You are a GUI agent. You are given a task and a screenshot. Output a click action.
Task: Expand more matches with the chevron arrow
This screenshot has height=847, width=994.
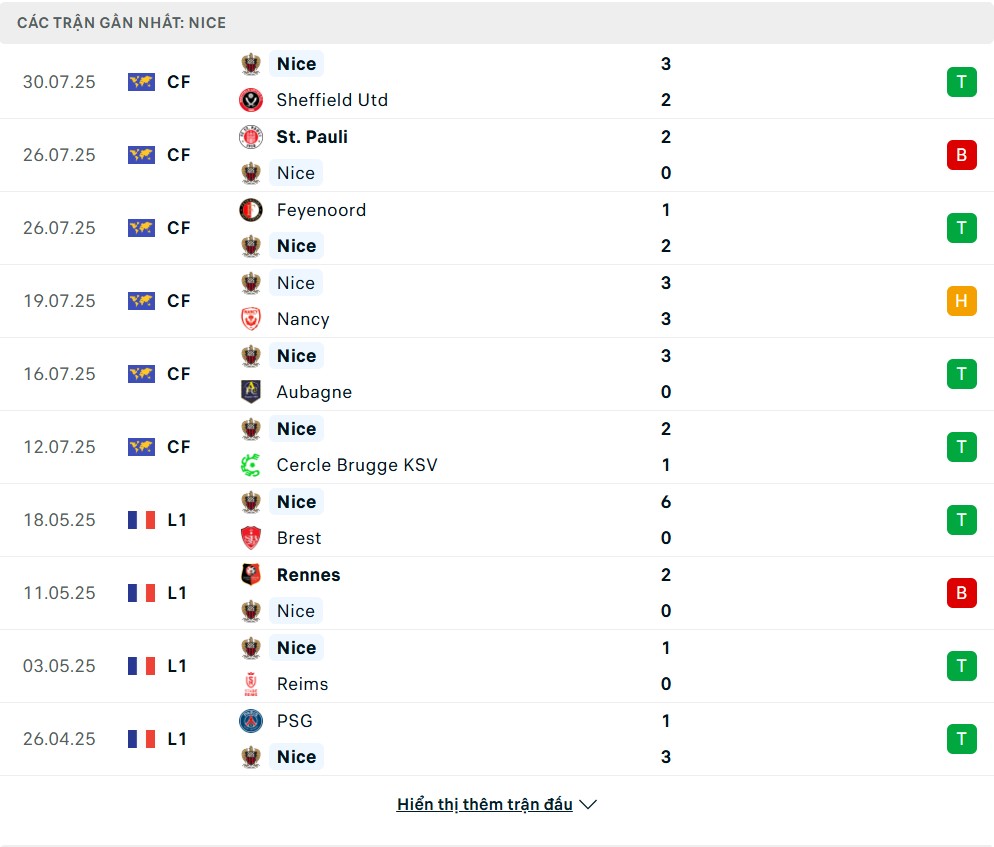coord(588,805)
